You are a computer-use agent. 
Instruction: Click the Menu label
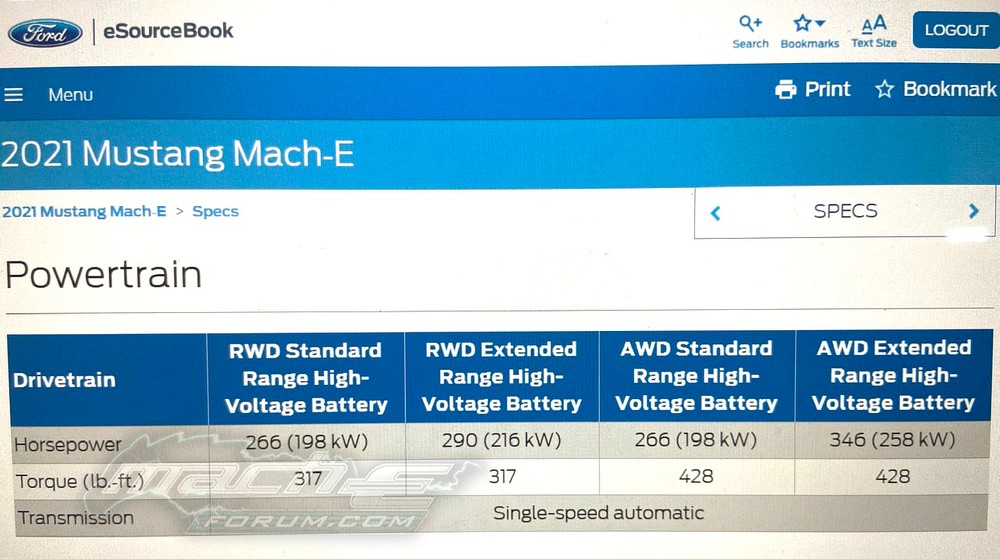coord(71,95)
